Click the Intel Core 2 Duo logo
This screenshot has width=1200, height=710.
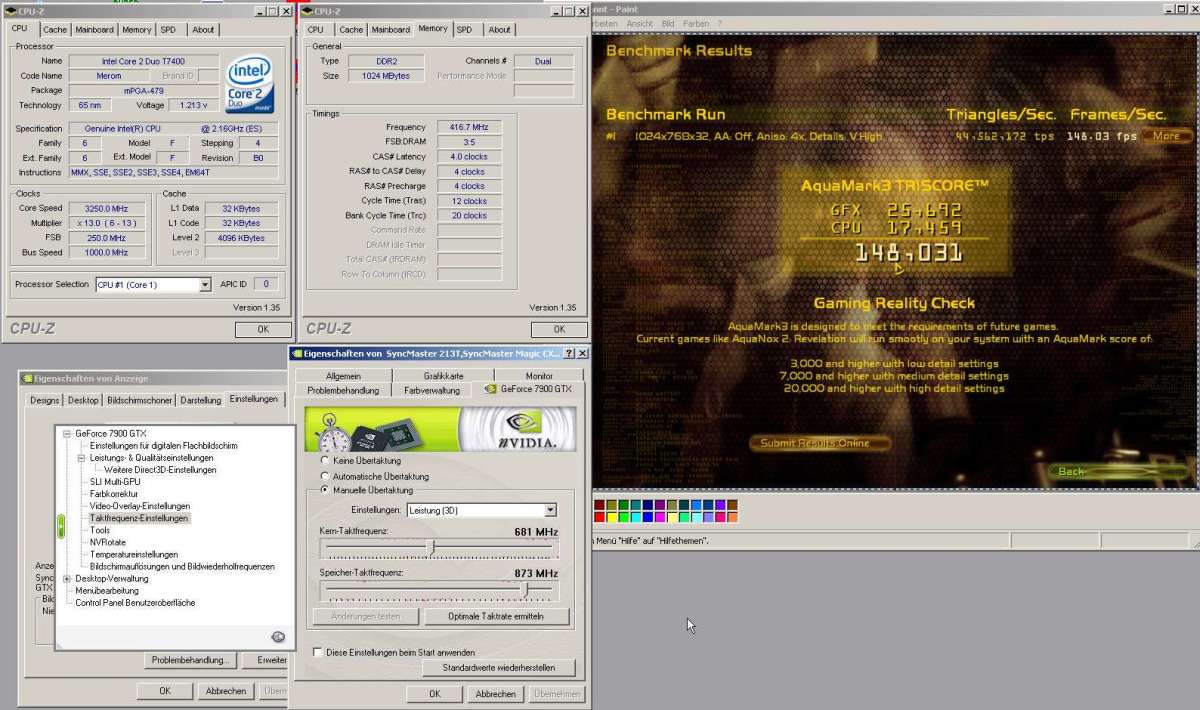click(250, 84)
